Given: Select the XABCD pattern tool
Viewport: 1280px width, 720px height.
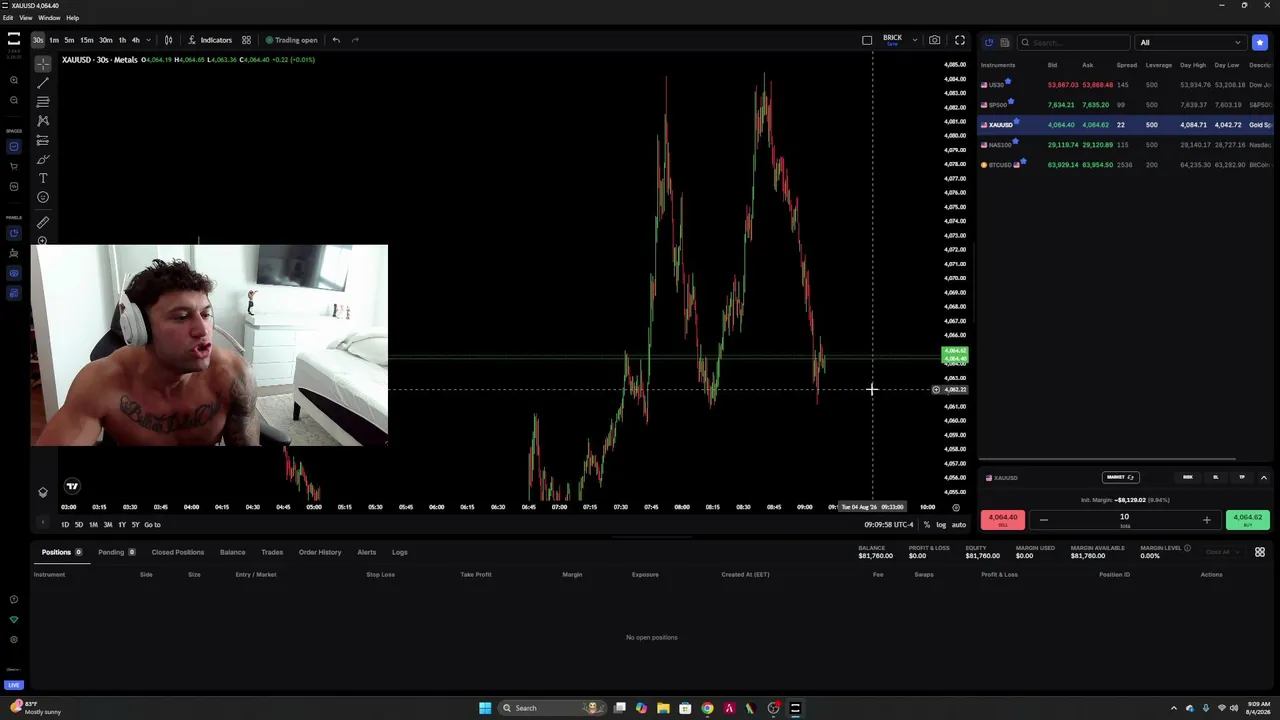Looking at the screenshot, I should click(43, 121).
